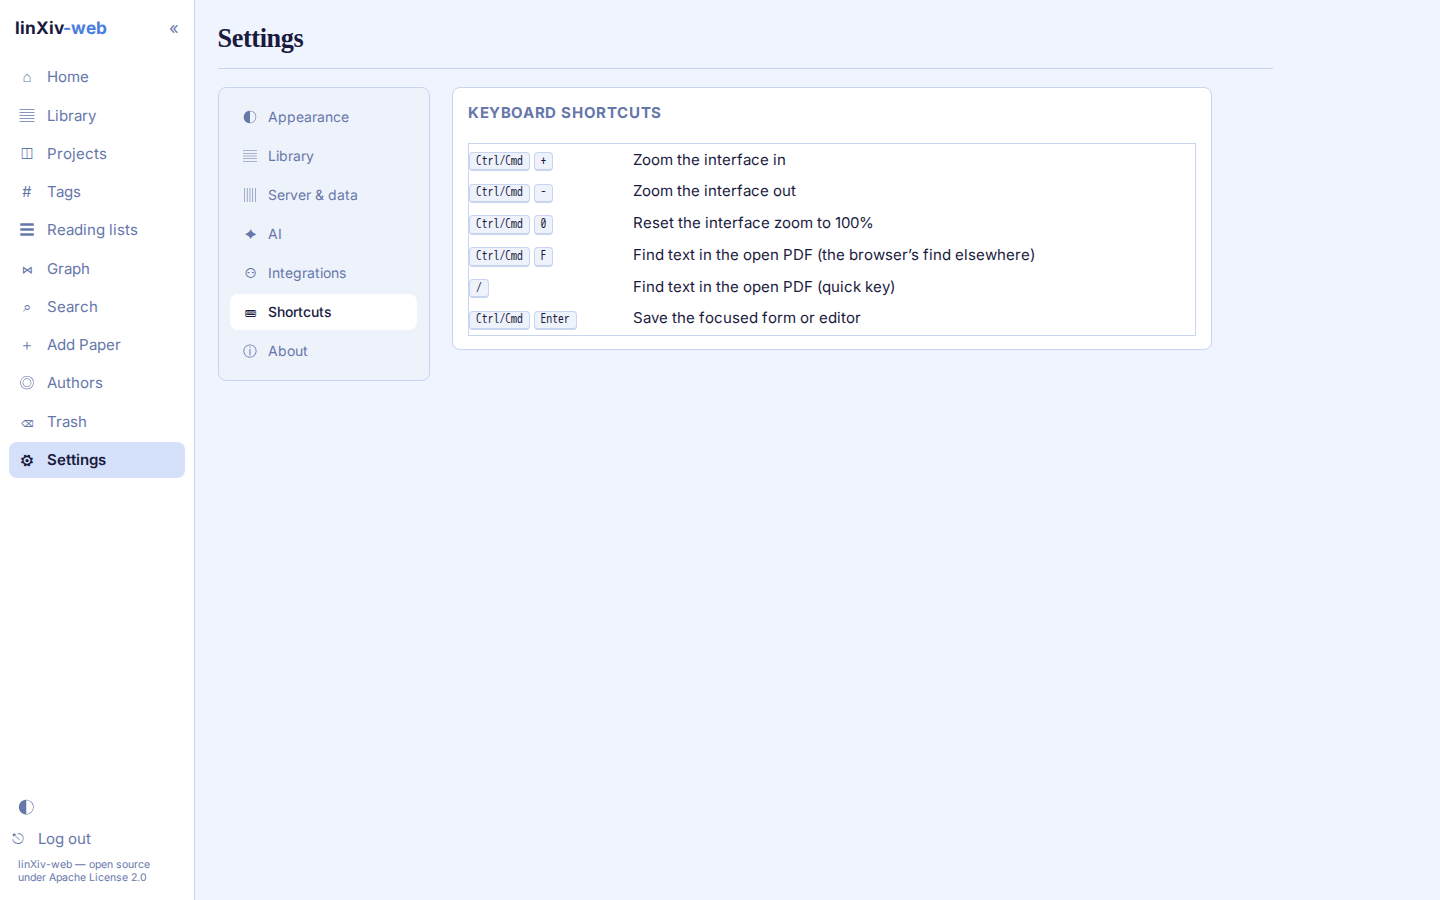Open the About settings tab
Screen dimensions: 1440x900
point(323,351)
